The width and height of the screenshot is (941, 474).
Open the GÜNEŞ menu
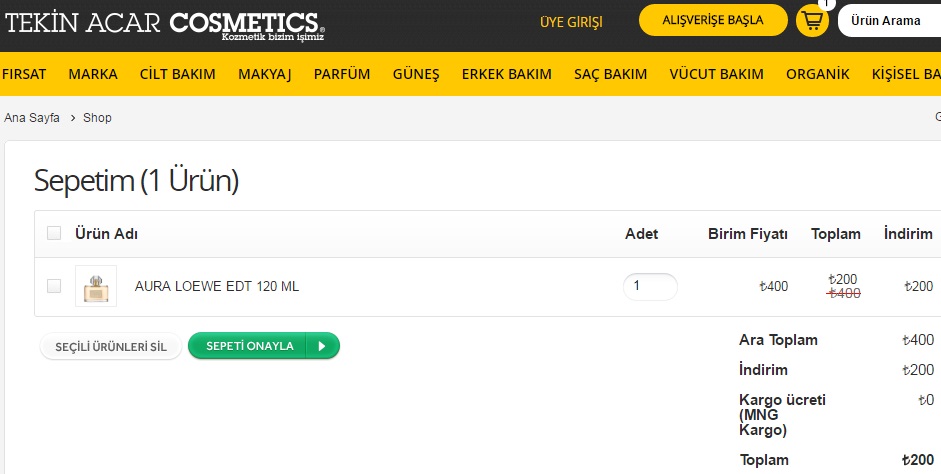(x=416, y=74)
